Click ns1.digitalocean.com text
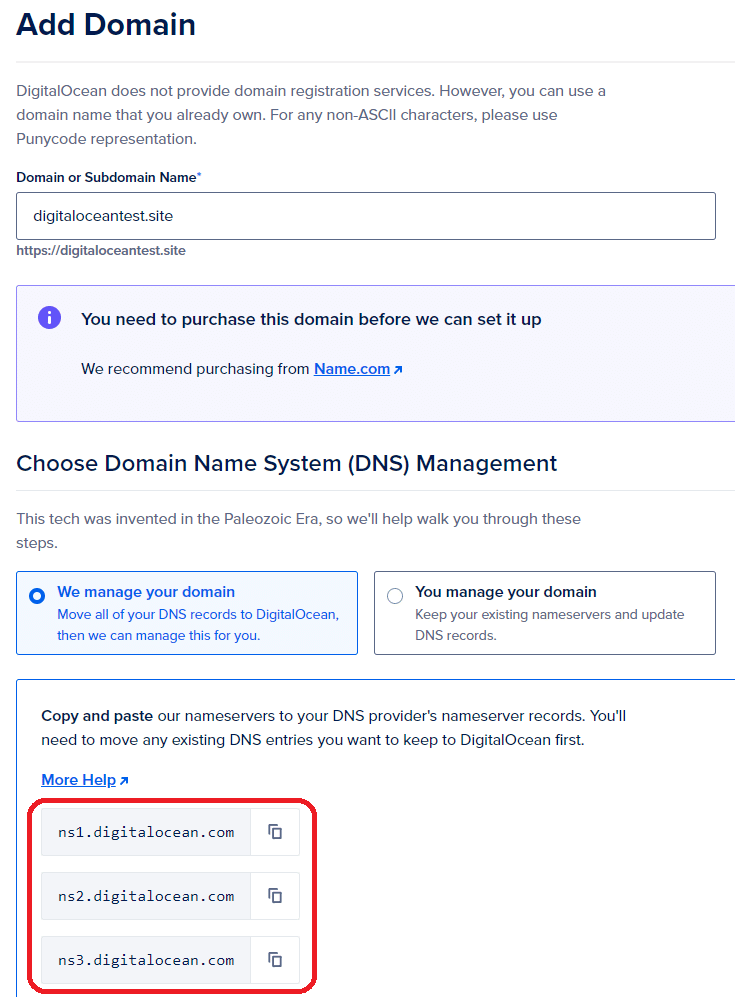Screen dimensions: 735x997 tap(146, 832)
